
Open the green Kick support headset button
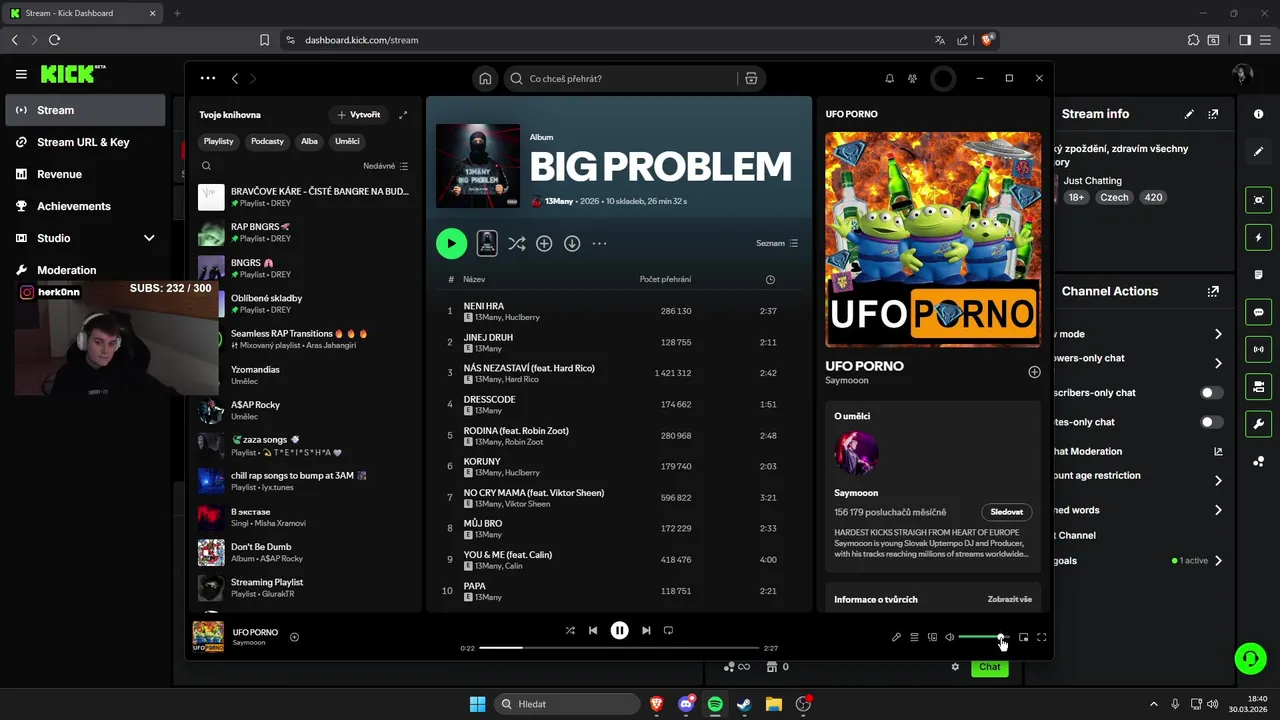1250,658
